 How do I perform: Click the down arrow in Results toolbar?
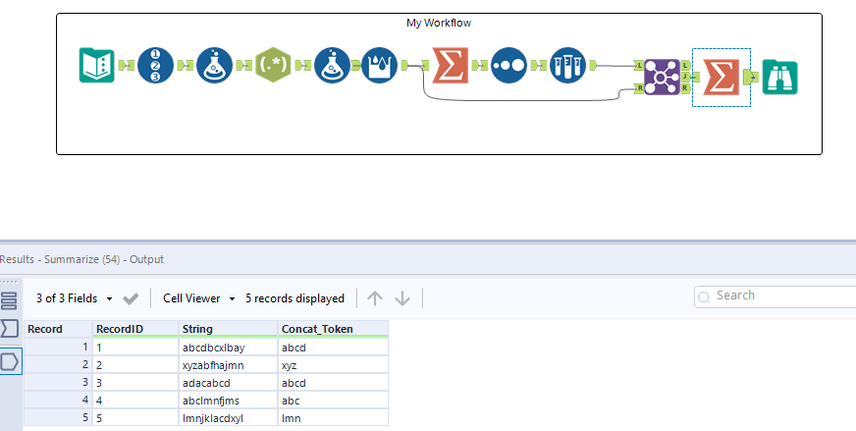402,298
